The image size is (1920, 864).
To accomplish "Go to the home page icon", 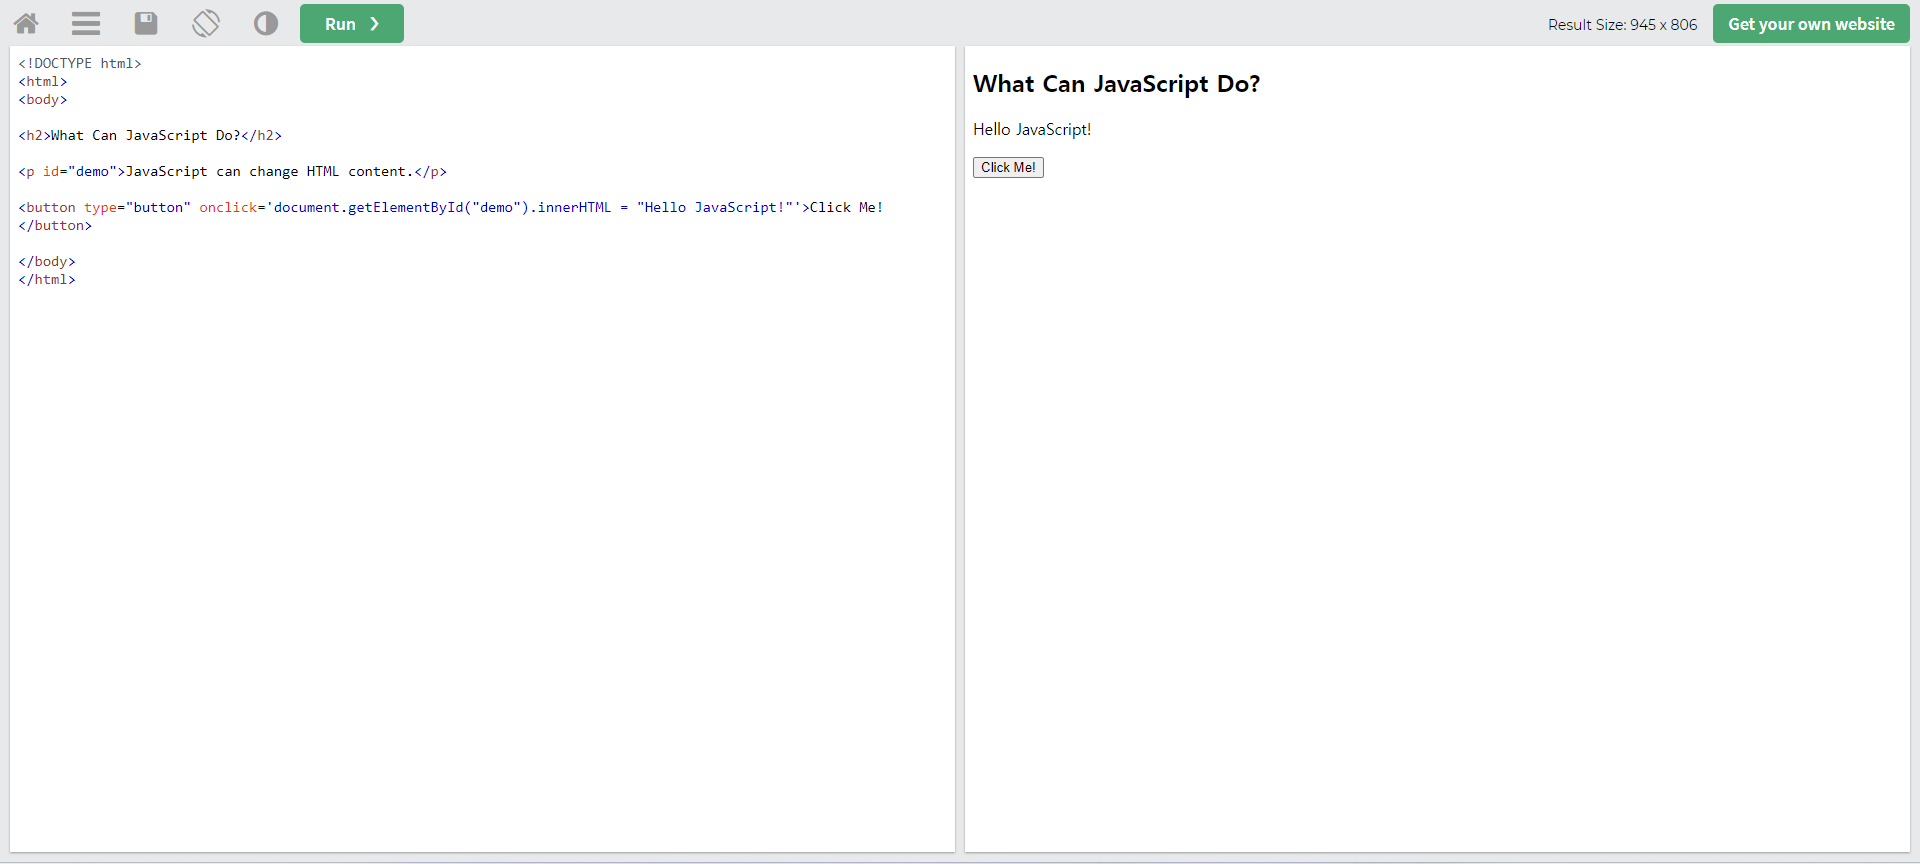I will click(26, 23).
